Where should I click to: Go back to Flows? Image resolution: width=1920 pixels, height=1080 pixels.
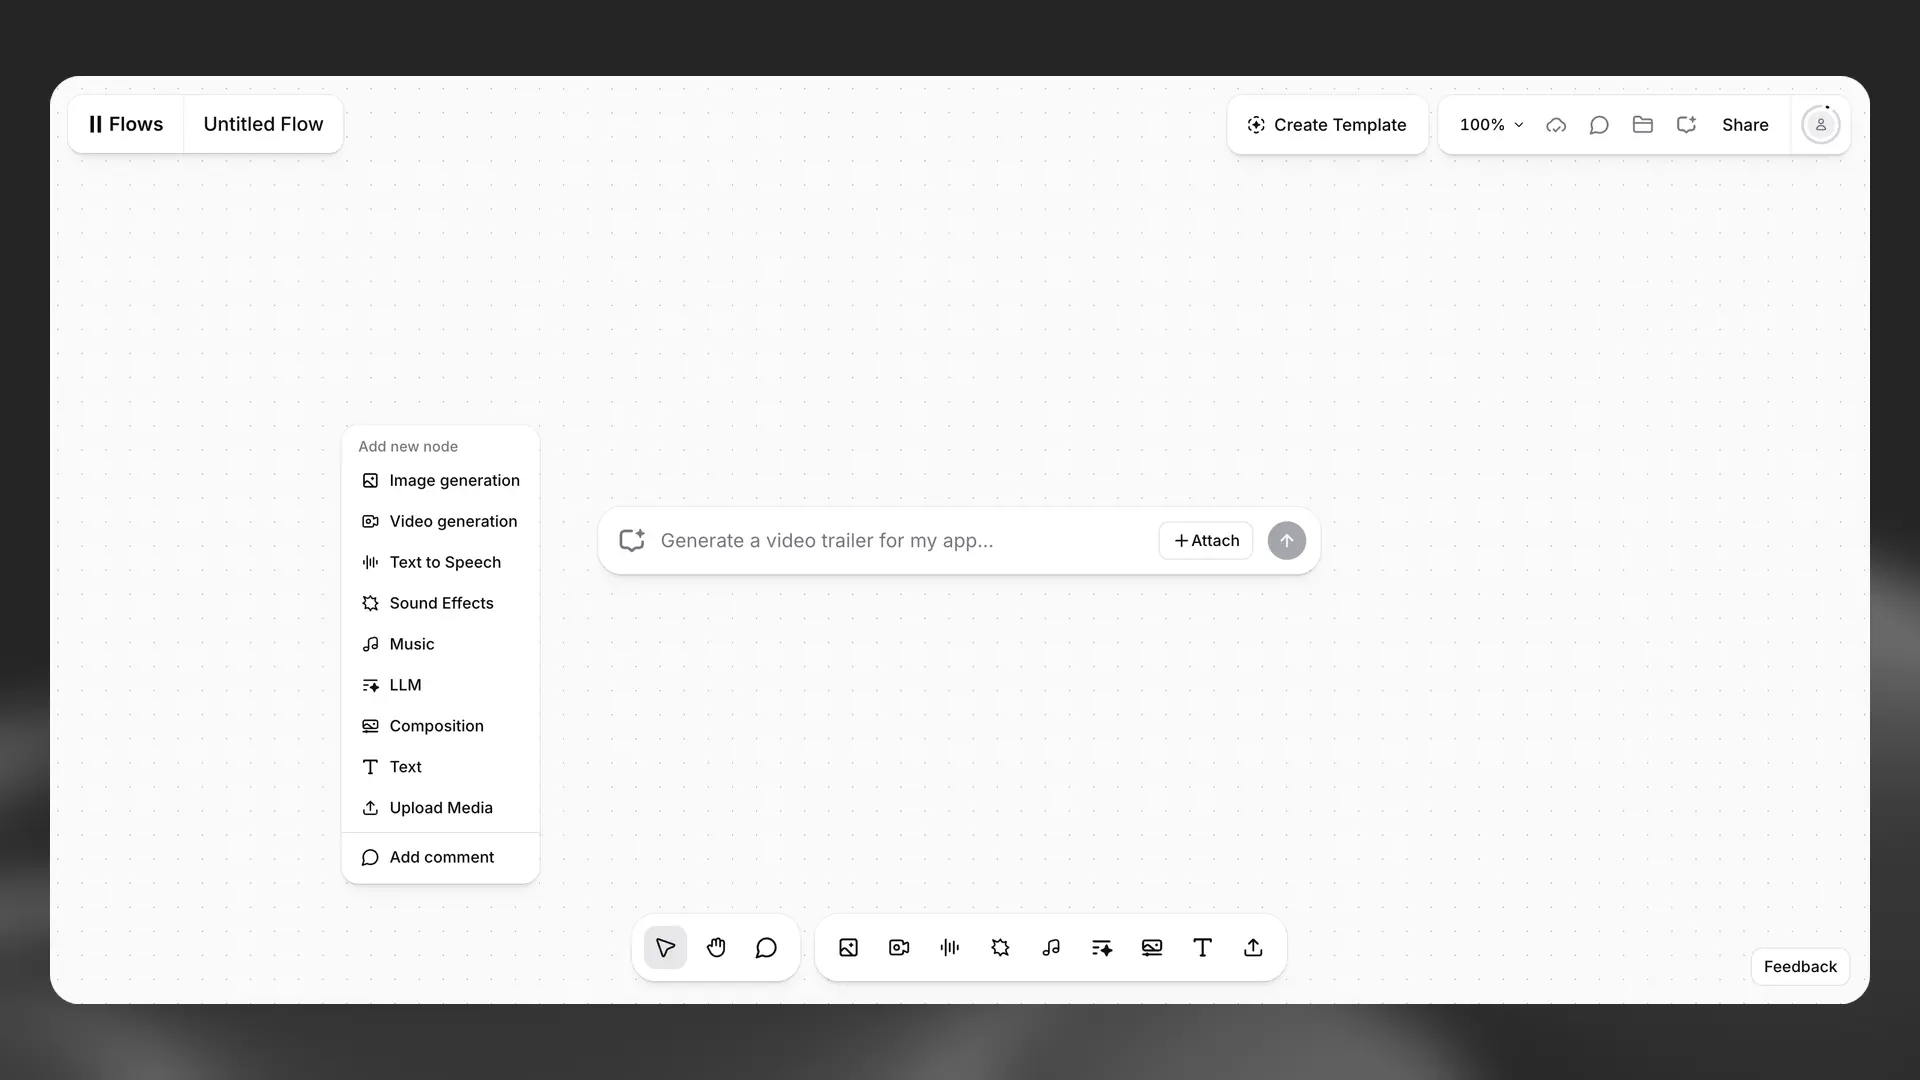point(126,125)
